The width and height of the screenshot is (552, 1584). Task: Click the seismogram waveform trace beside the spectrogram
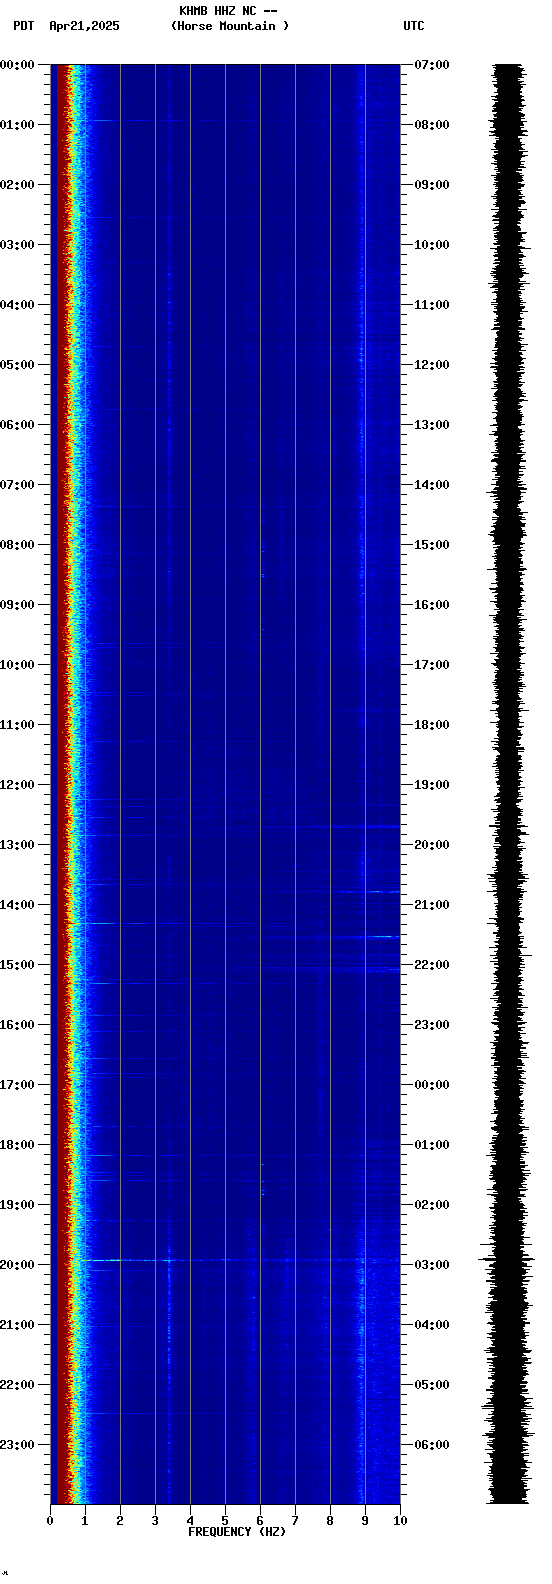[508, 784]
